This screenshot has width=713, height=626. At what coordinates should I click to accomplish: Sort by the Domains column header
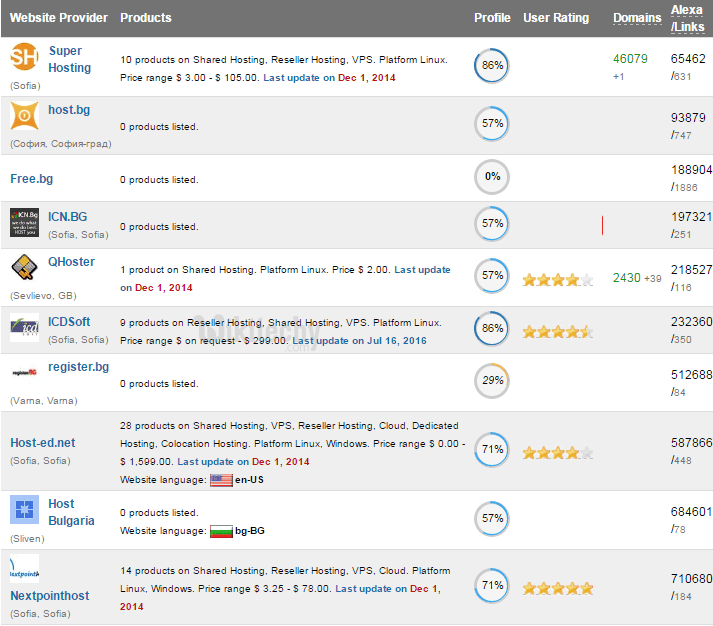(637, 18)
